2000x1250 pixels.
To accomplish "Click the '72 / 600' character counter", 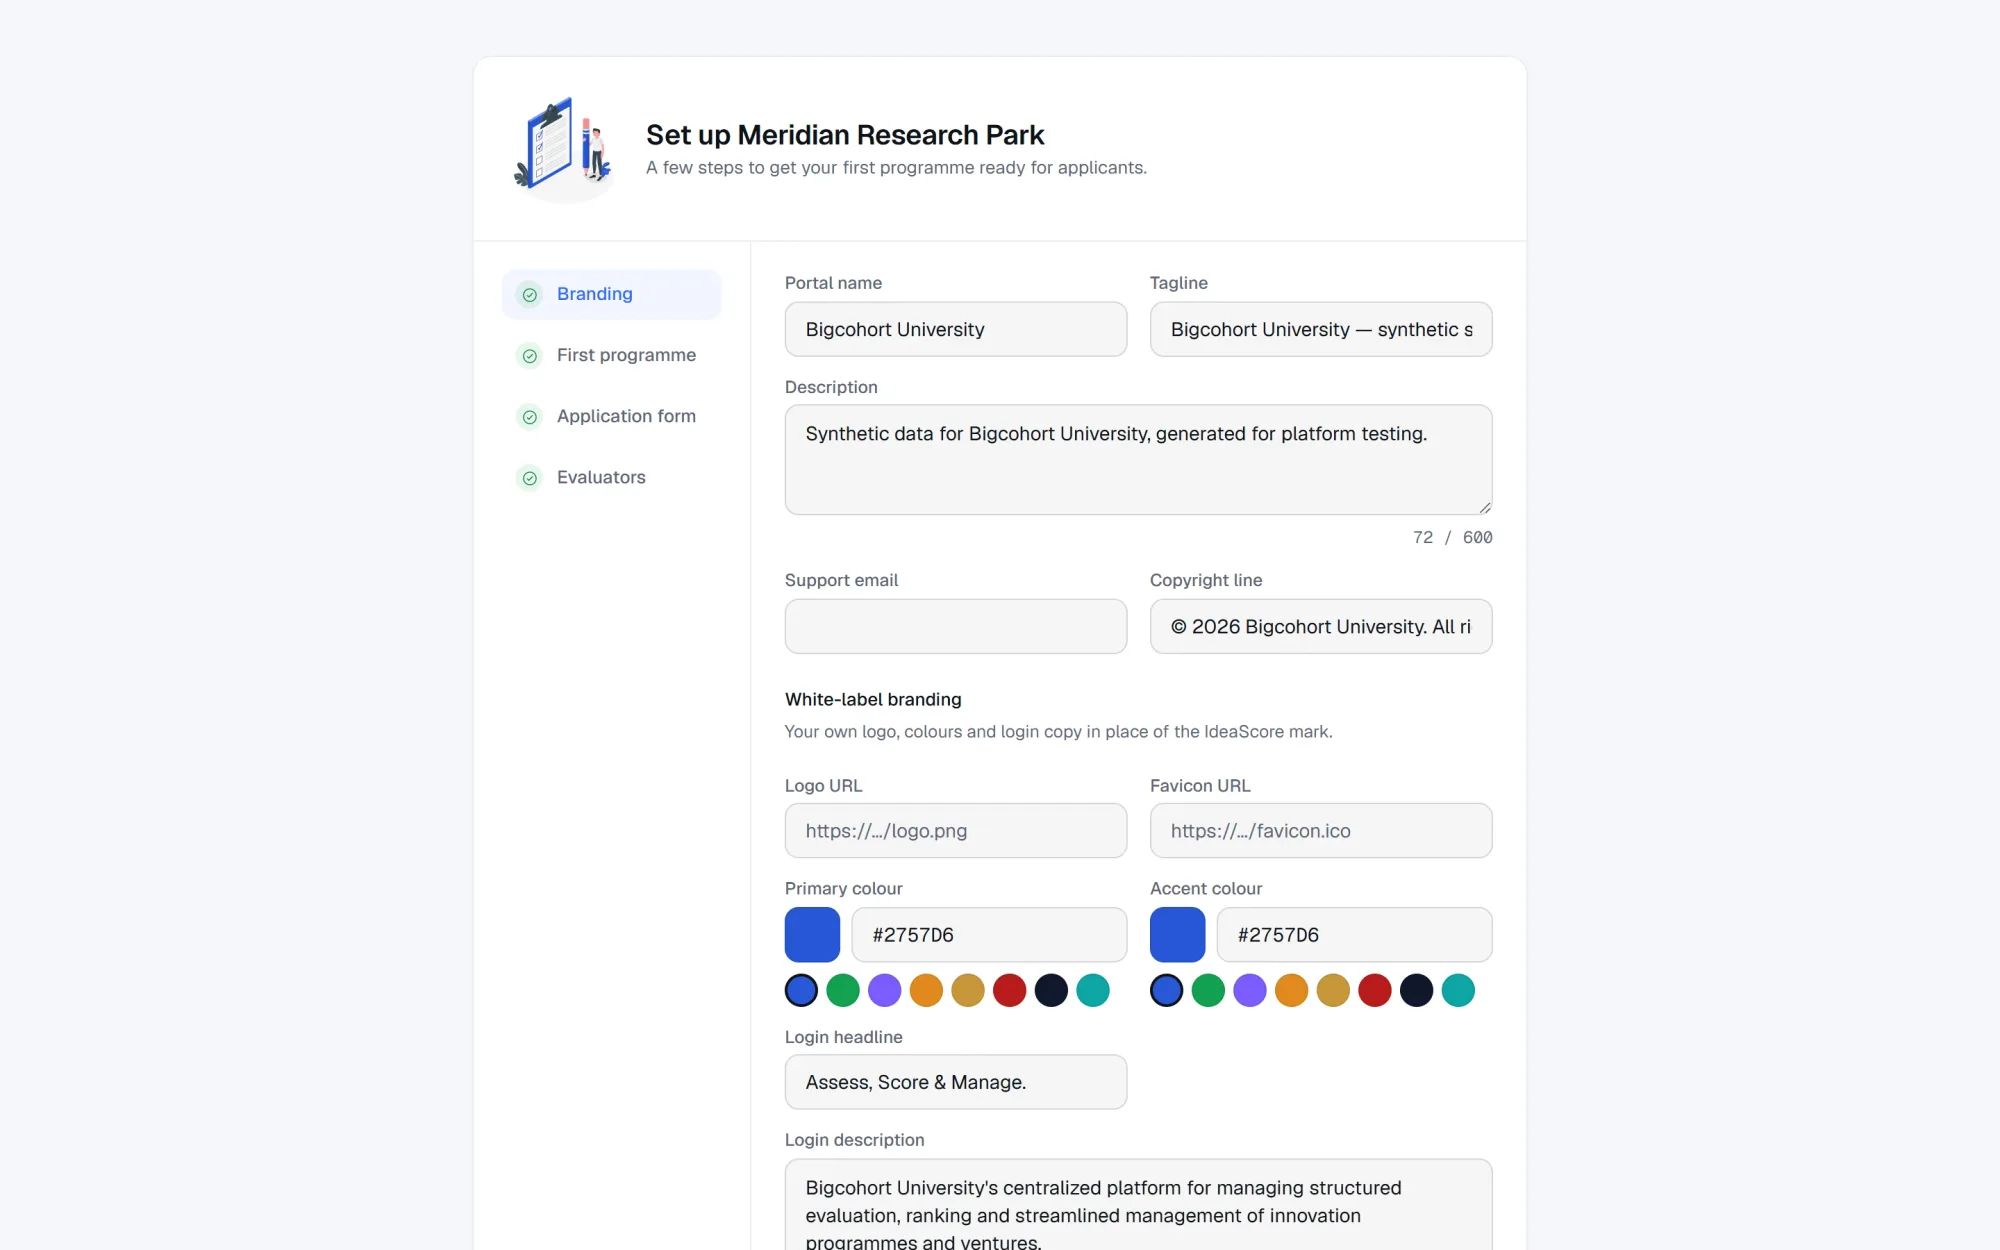I will [x=1452, y=537].
